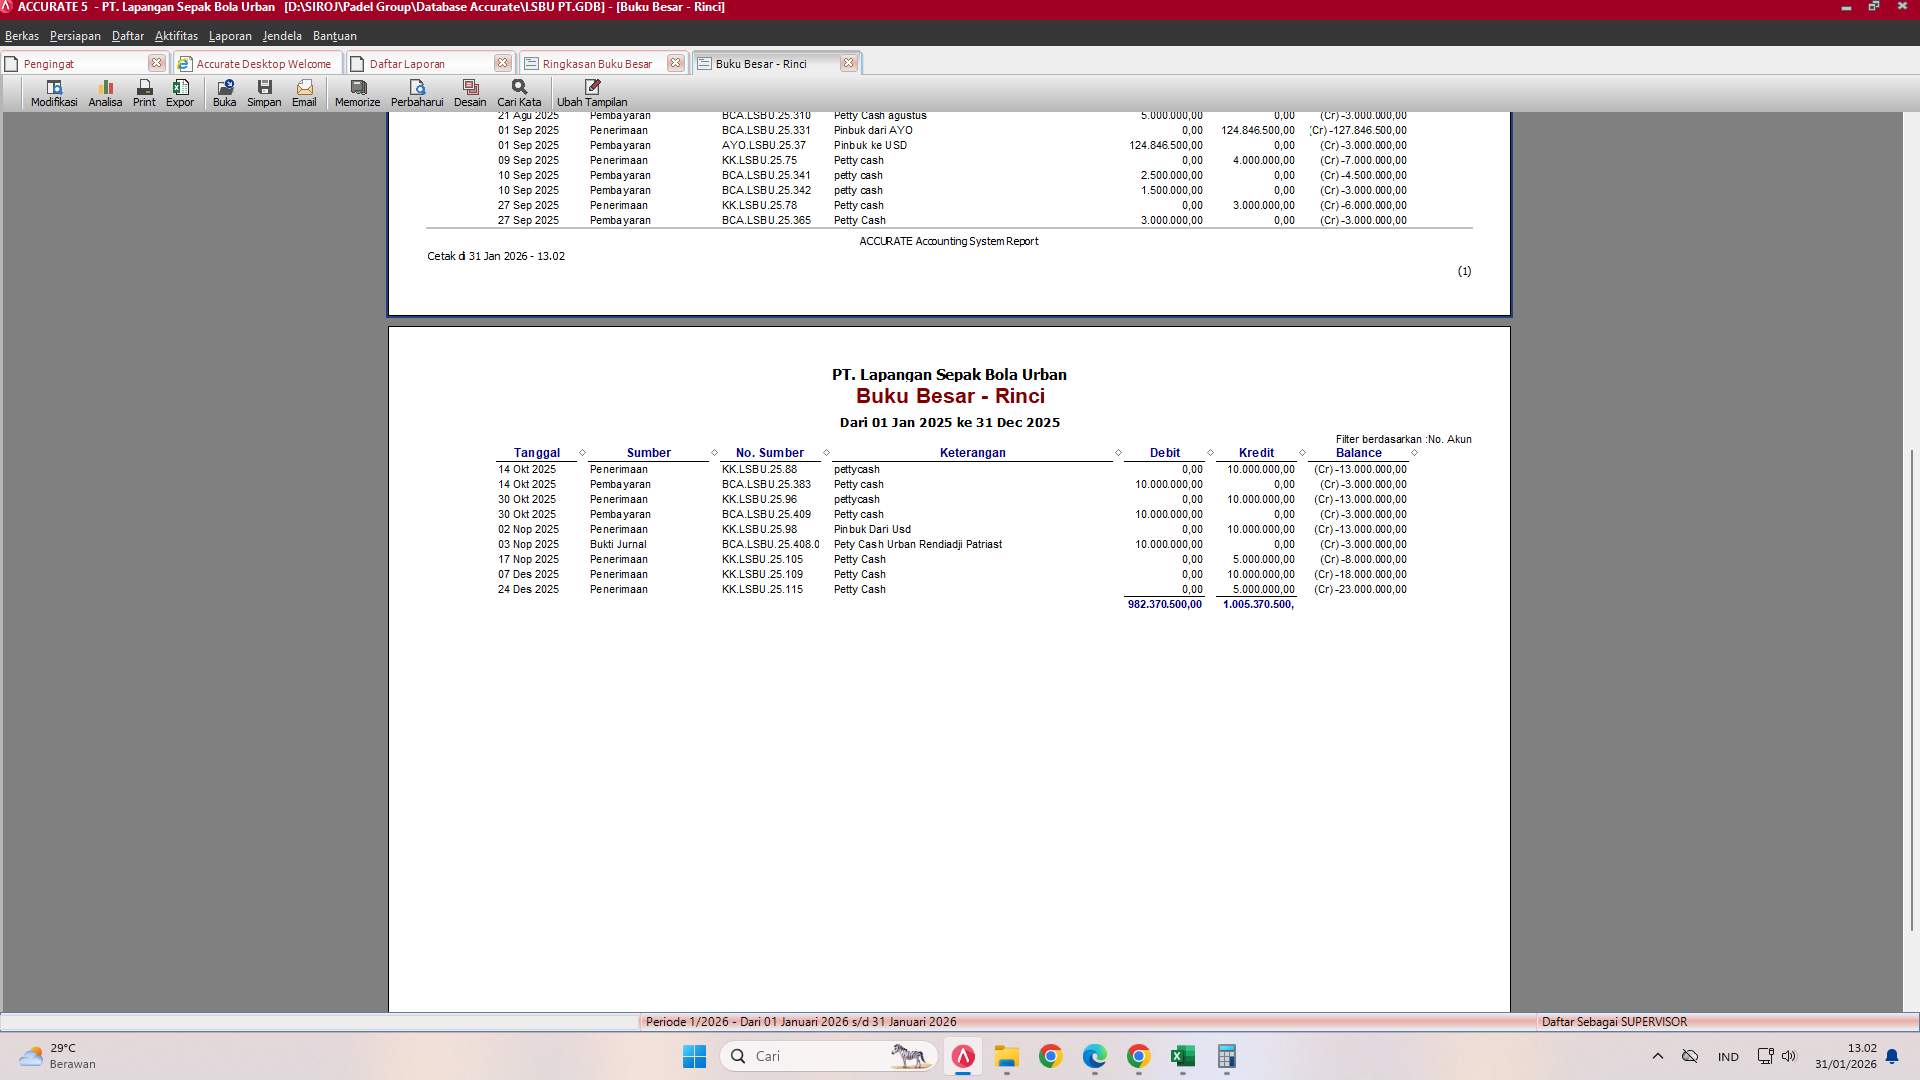Export the report with Expor icon
1920x1080 pixels.
(x=180, y=92)
